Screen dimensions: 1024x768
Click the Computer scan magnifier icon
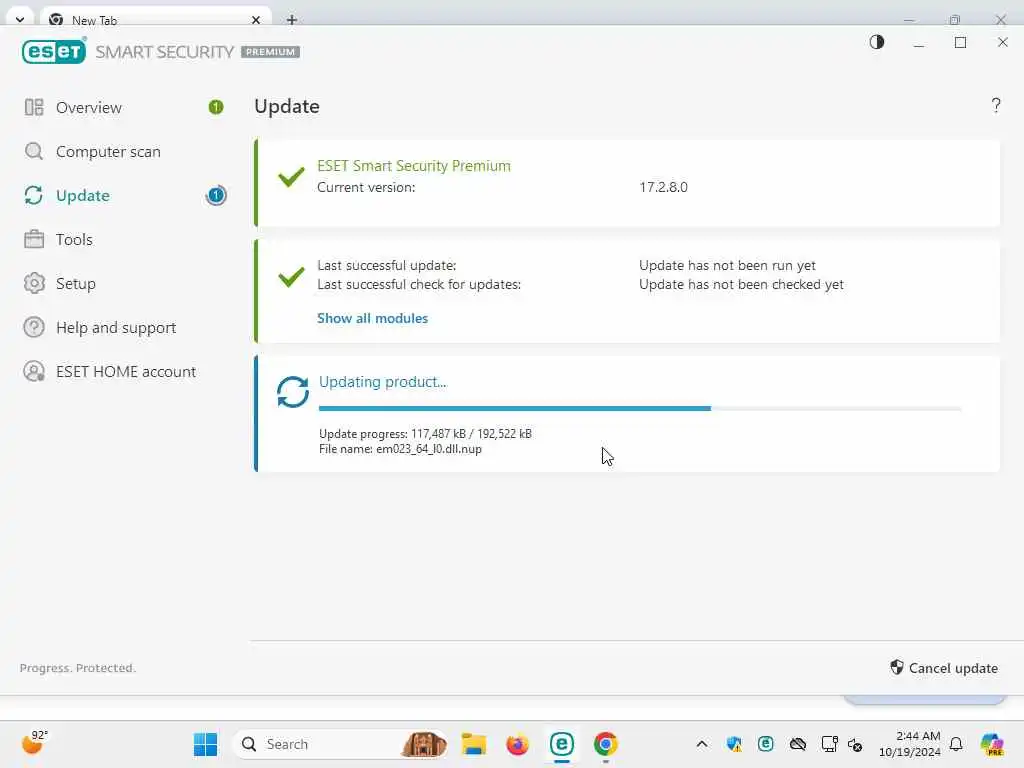click(34, 152)
